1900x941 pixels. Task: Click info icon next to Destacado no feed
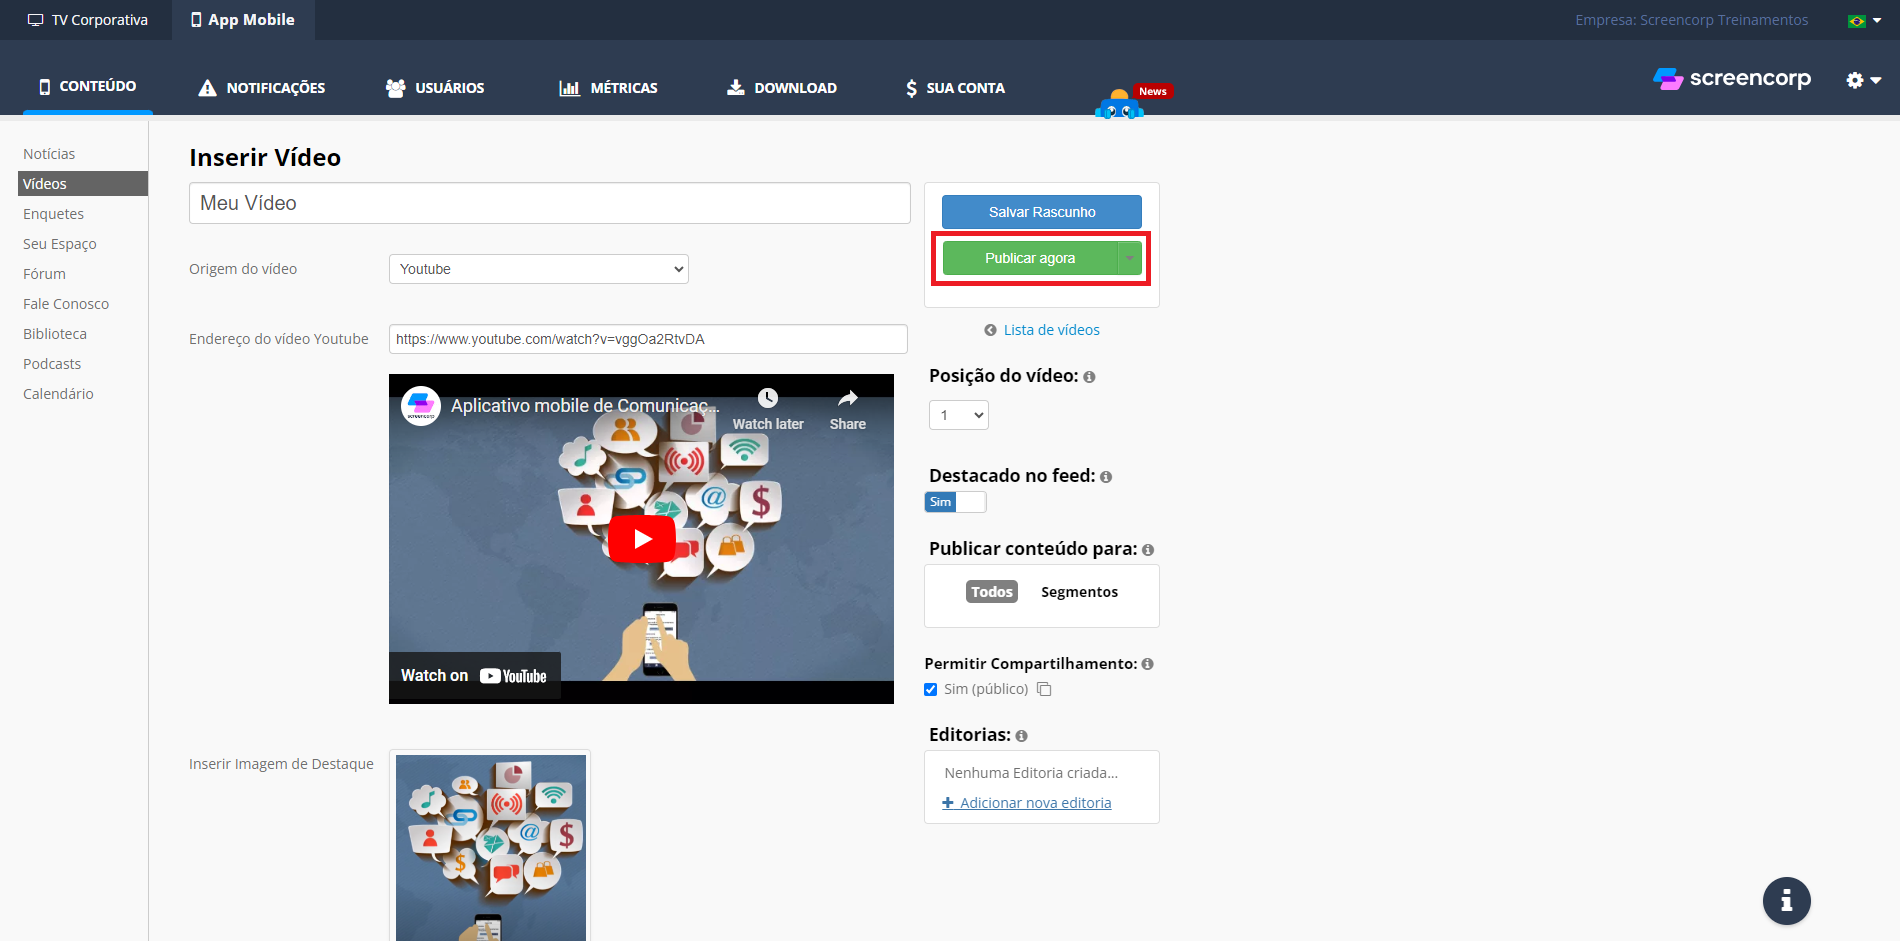point(1106,477)
